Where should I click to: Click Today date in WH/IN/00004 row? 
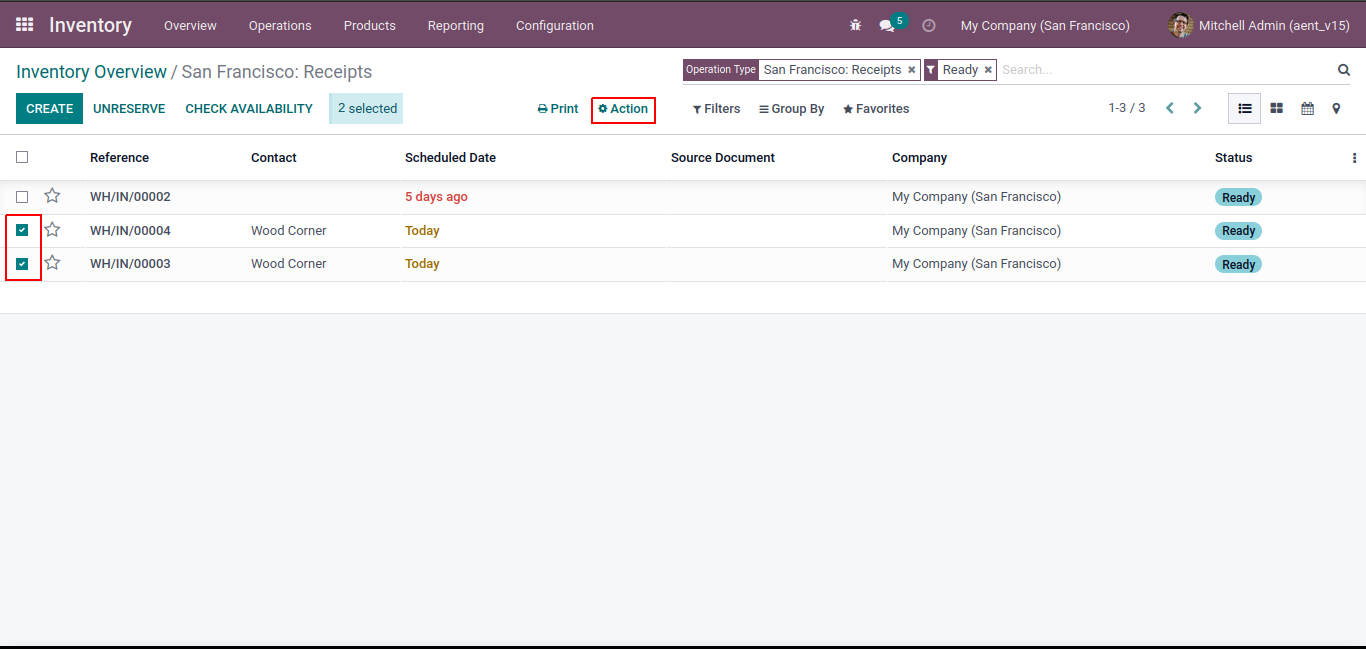coord(422,231)
